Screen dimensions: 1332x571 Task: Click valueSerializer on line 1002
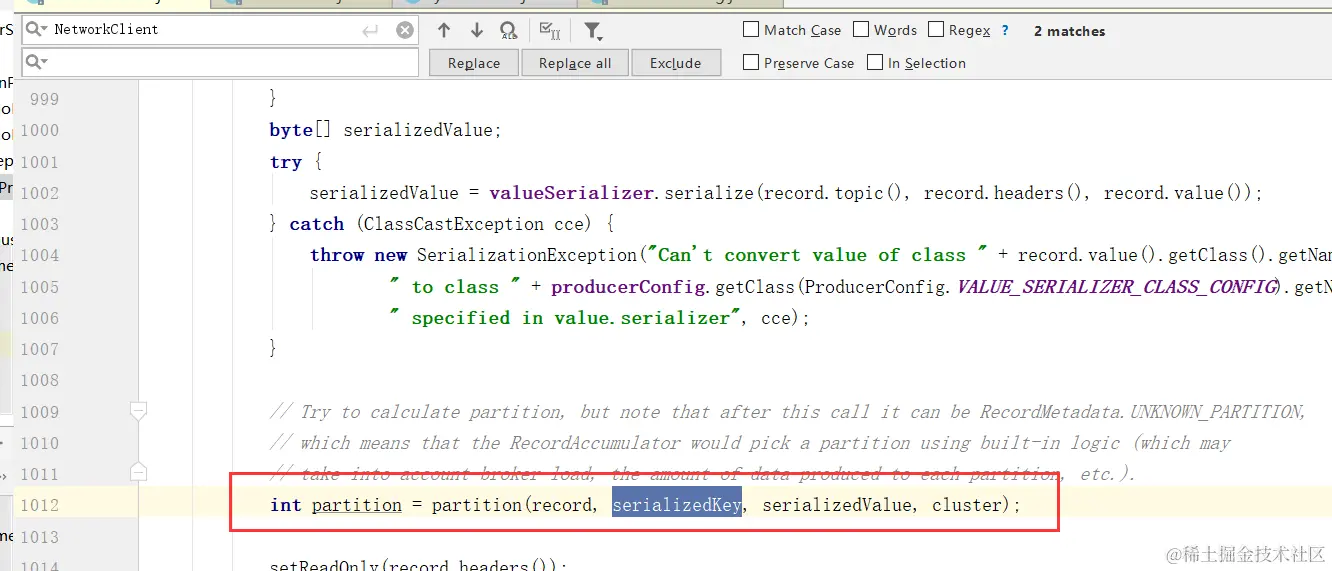click(x=571, y=193)
